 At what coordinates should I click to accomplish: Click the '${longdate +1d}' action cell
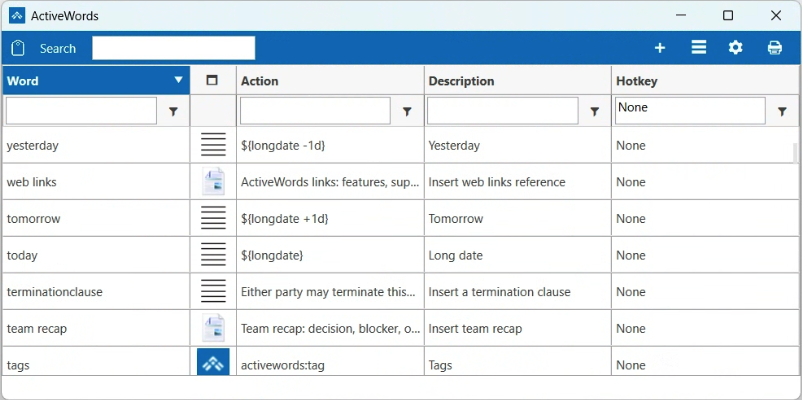[x=330, y=218]
